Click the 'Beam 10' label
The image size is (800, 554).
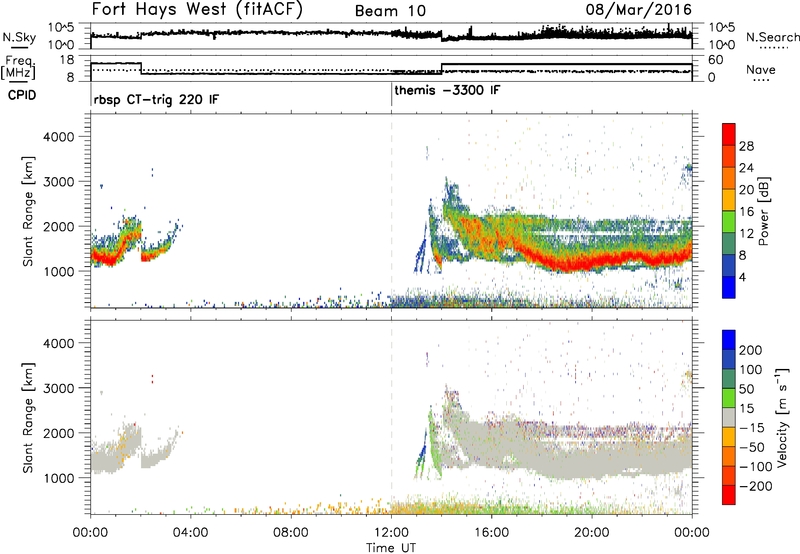pos(390,11)
